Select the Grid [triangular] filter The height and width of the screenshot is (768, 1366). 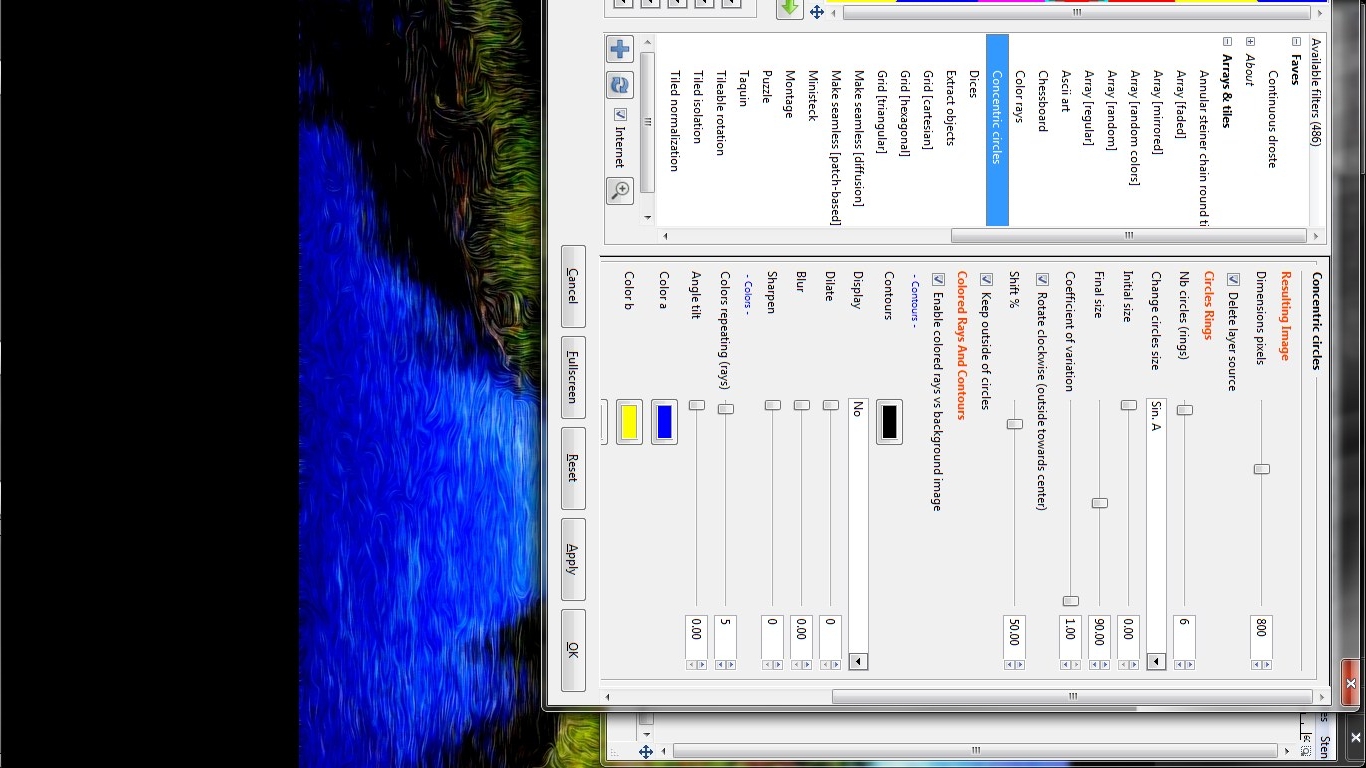point(882,111)
